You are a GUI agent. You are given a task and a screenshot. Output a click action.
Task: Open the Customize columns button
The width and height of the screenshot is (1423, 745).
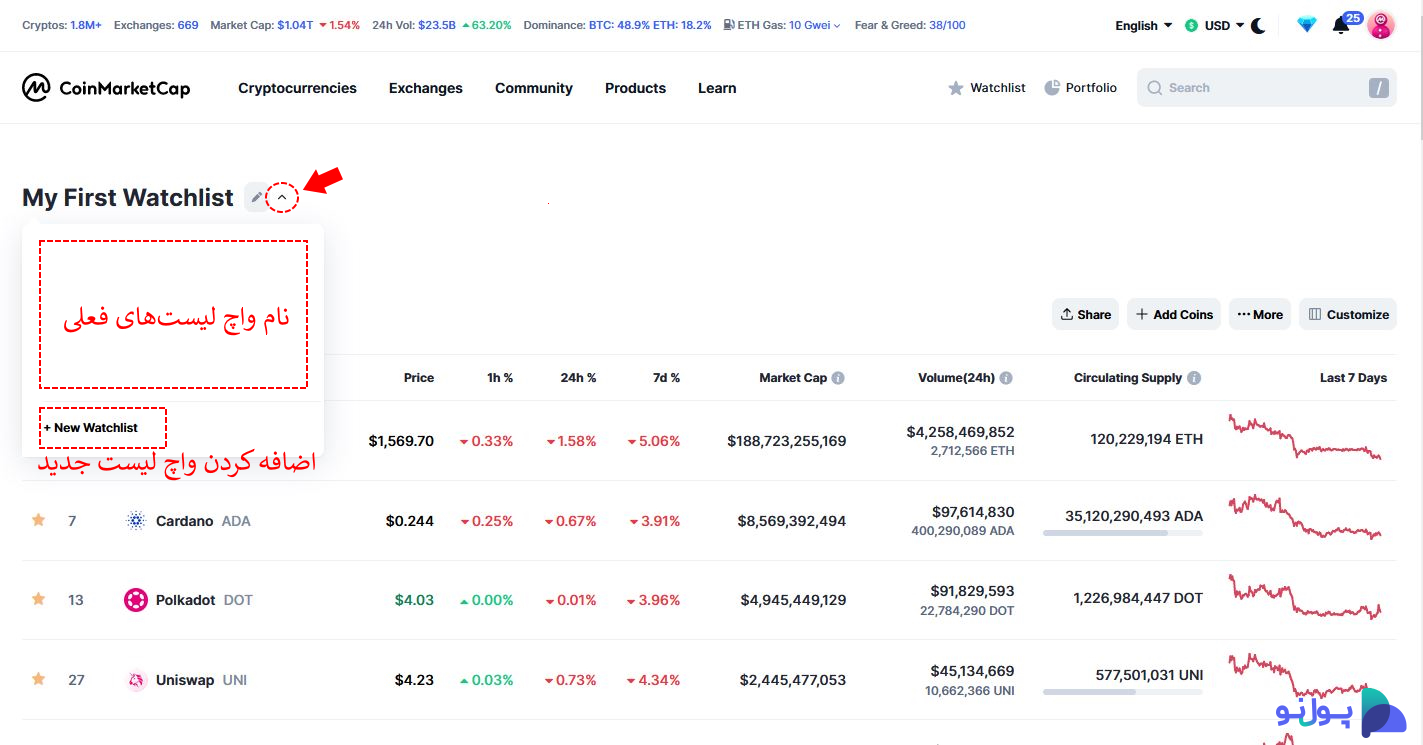click(1348, 314)
